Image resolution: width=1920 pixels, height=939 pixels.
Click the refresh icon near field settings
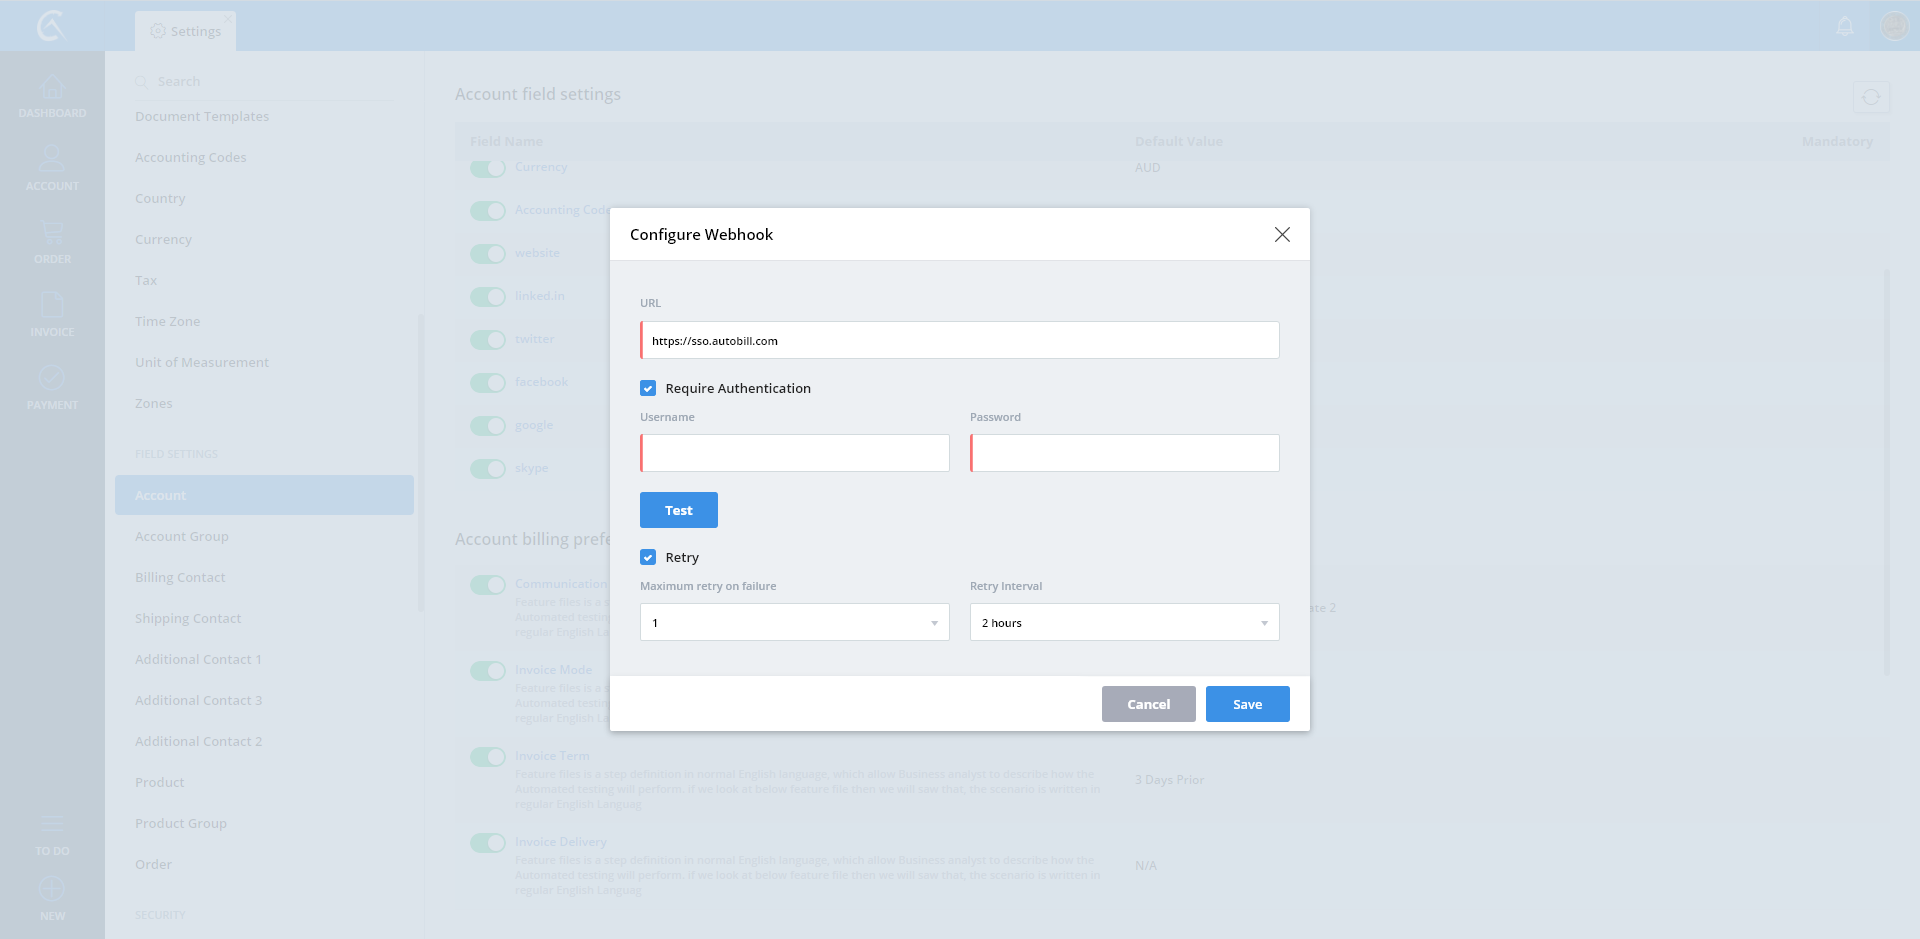pos(1870,97)
